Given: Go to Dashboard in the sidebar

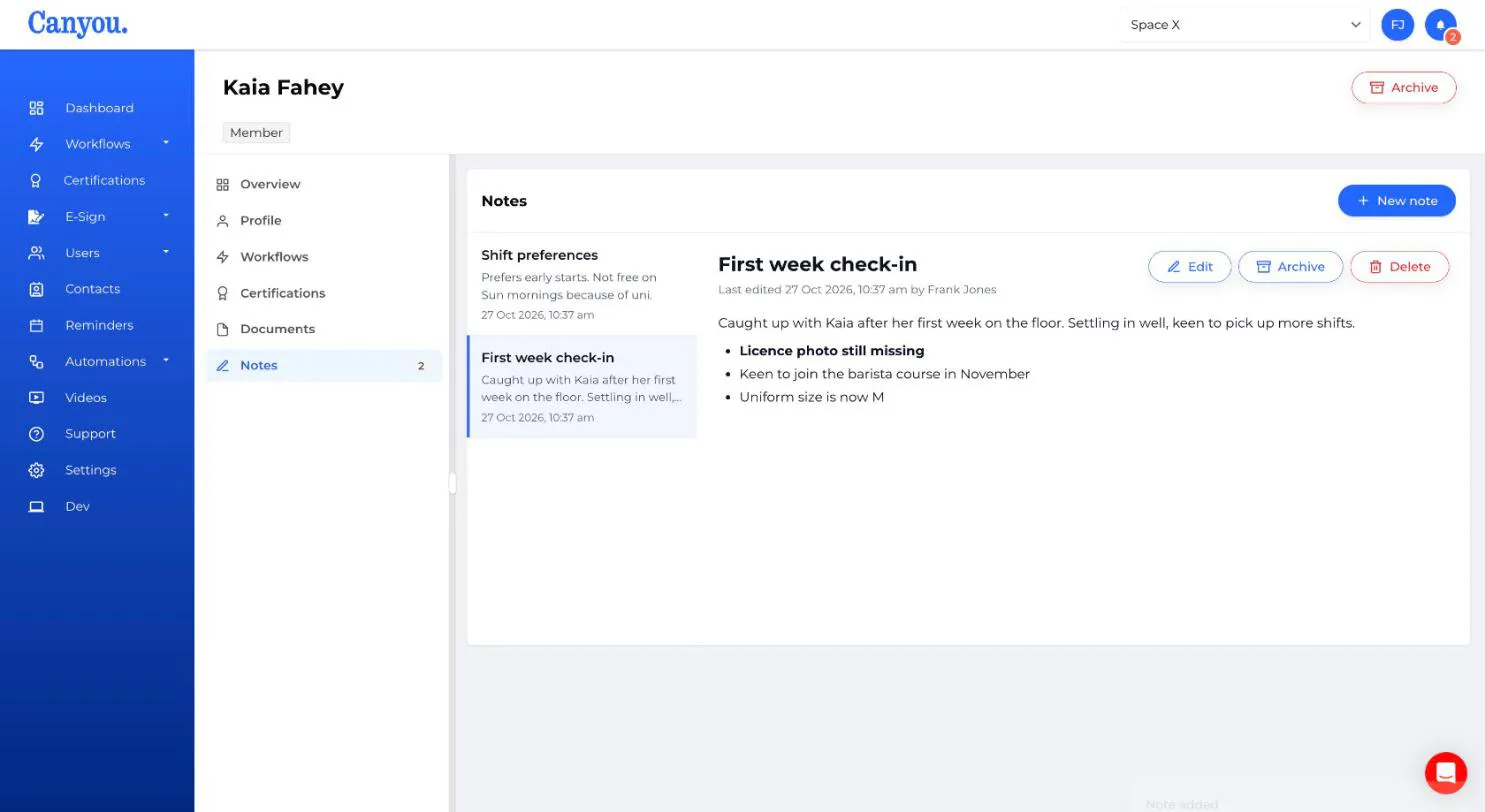Looking at the screenshot, I should click(x=97, y=108).
